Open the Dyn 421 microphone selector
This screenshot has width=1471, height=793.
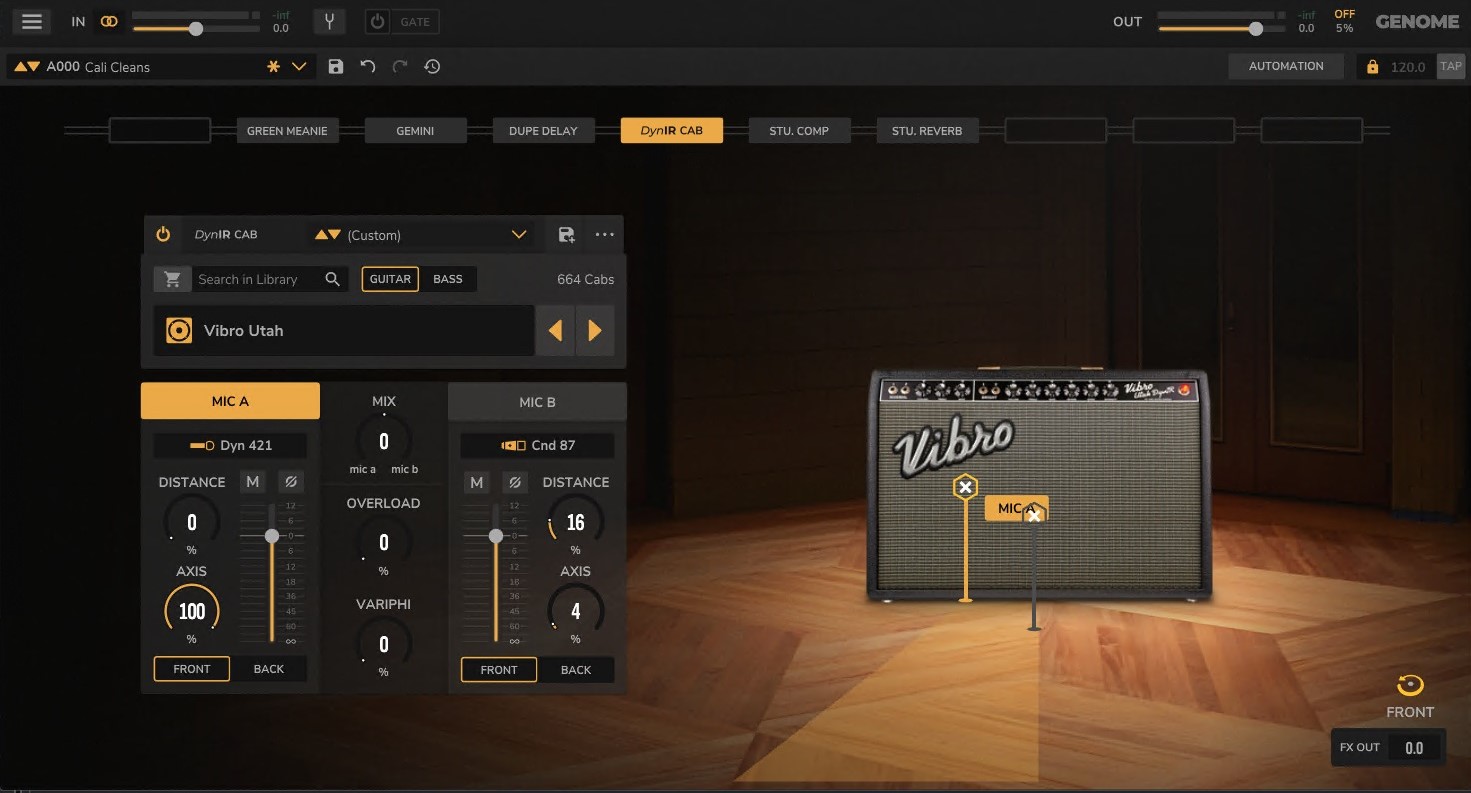pyautogui.click(x=230, y=445)
